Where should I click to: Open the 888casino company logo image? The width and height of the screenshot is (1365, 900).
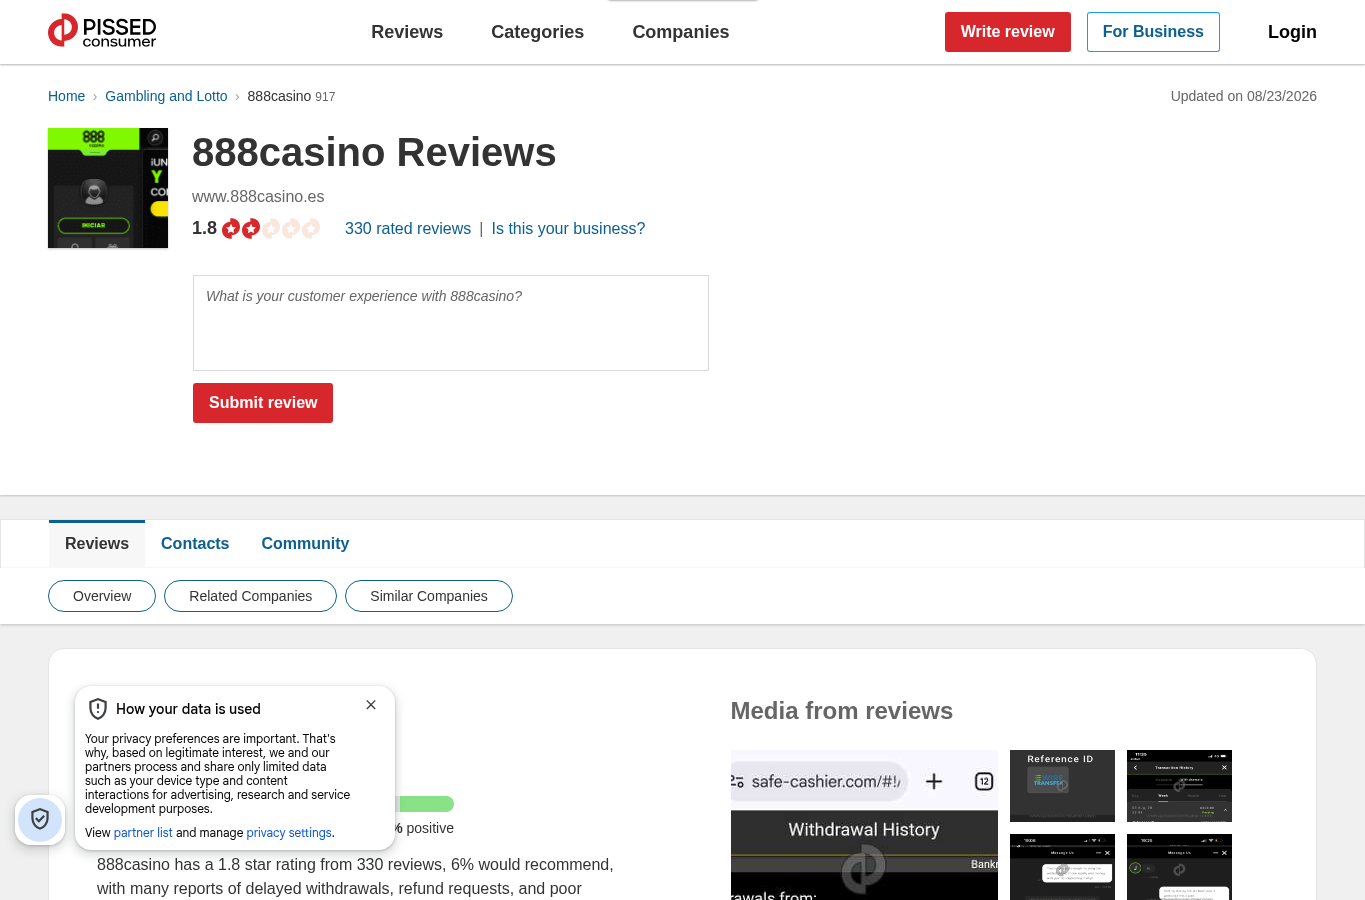point(108,188)
